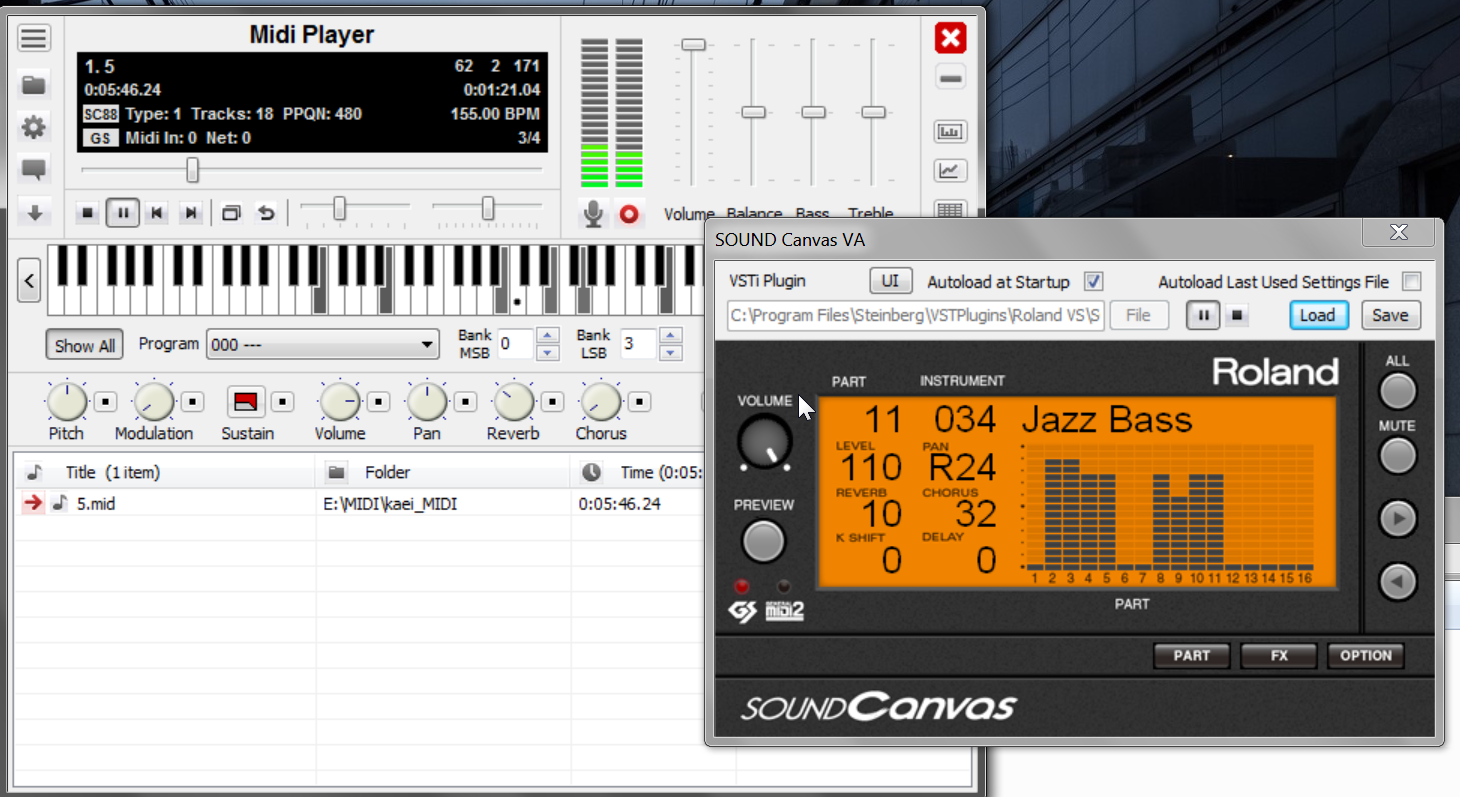Toggle the Show All button
This screenshot has width=1460, height=797.
(85, 346)
